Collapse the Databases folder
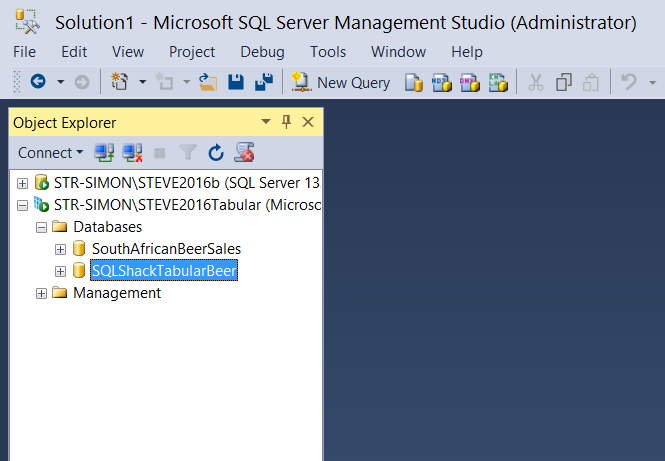 tap(41, 227)
